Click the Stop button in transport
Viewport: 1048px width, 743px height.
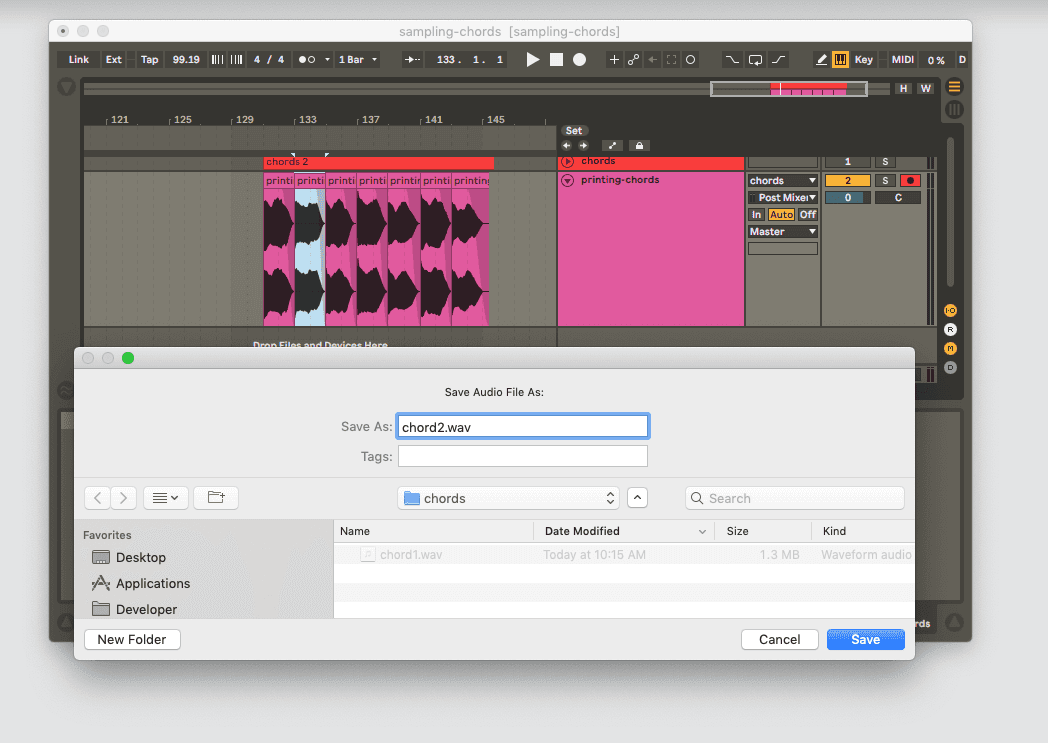558,59
